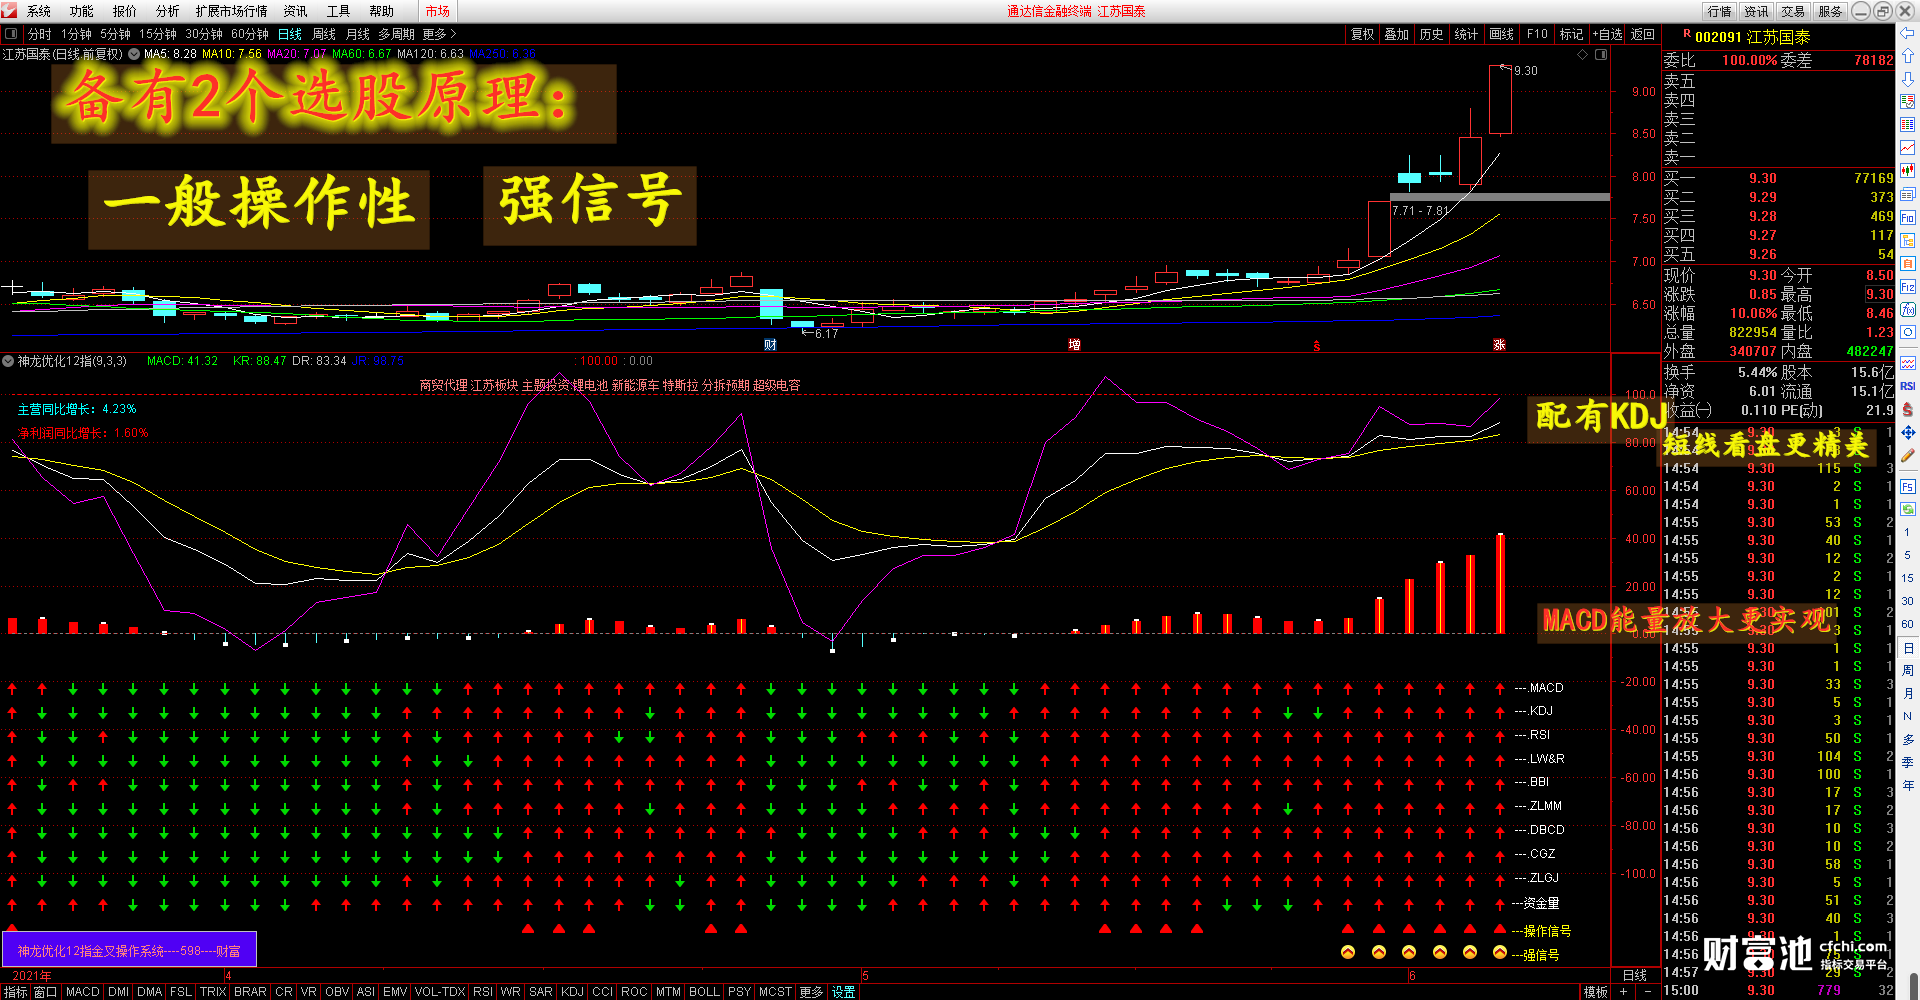
Task: Click the 财 marker on the price chart
Action: (770, 345)
